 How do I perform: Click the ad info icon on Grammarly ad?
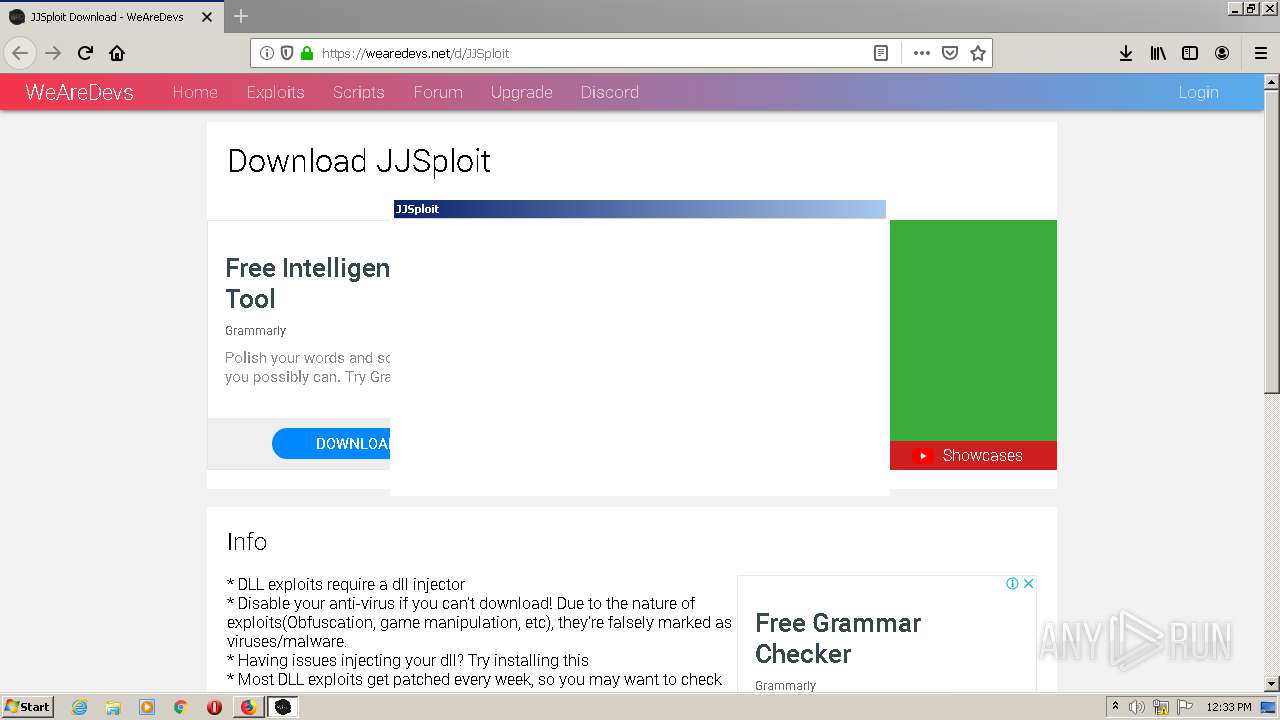(x=1012, y=583)
